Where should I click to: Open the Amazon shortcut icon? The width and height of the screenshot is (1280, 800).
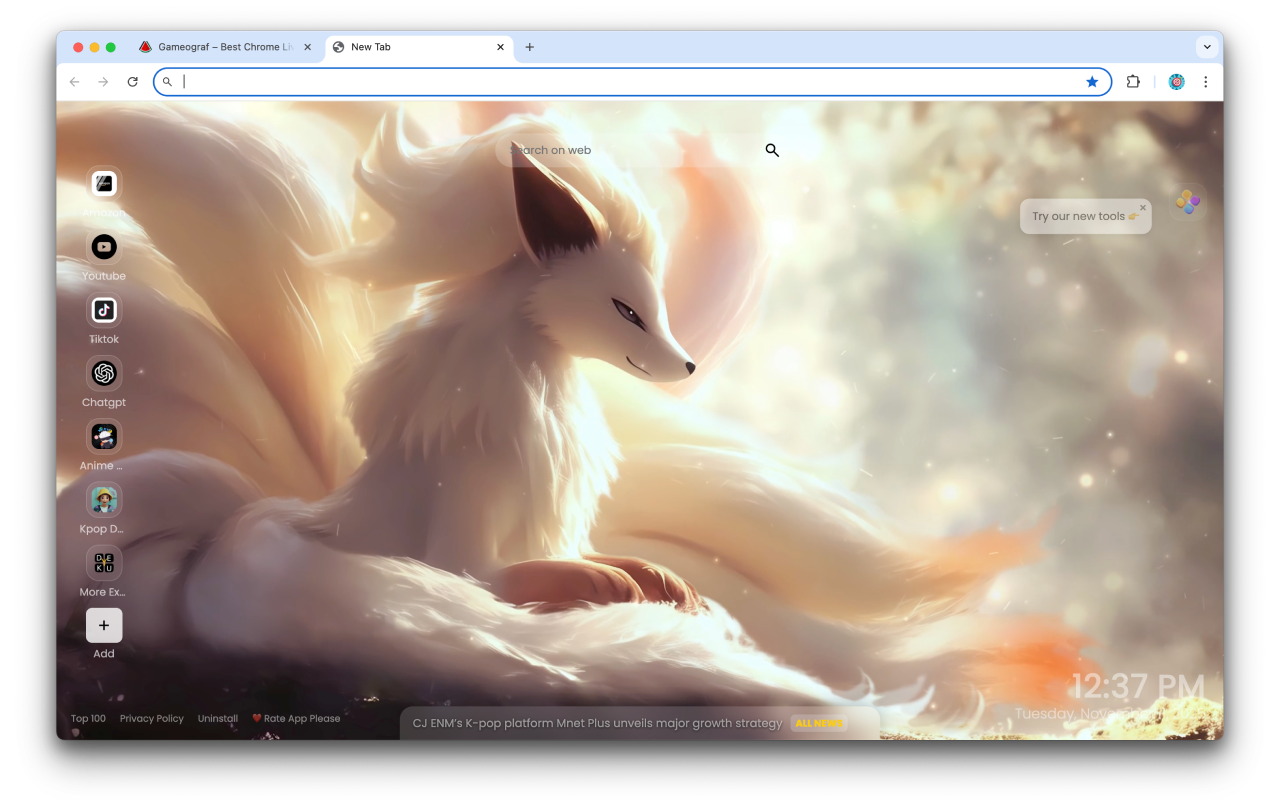(x=104, y=184)
